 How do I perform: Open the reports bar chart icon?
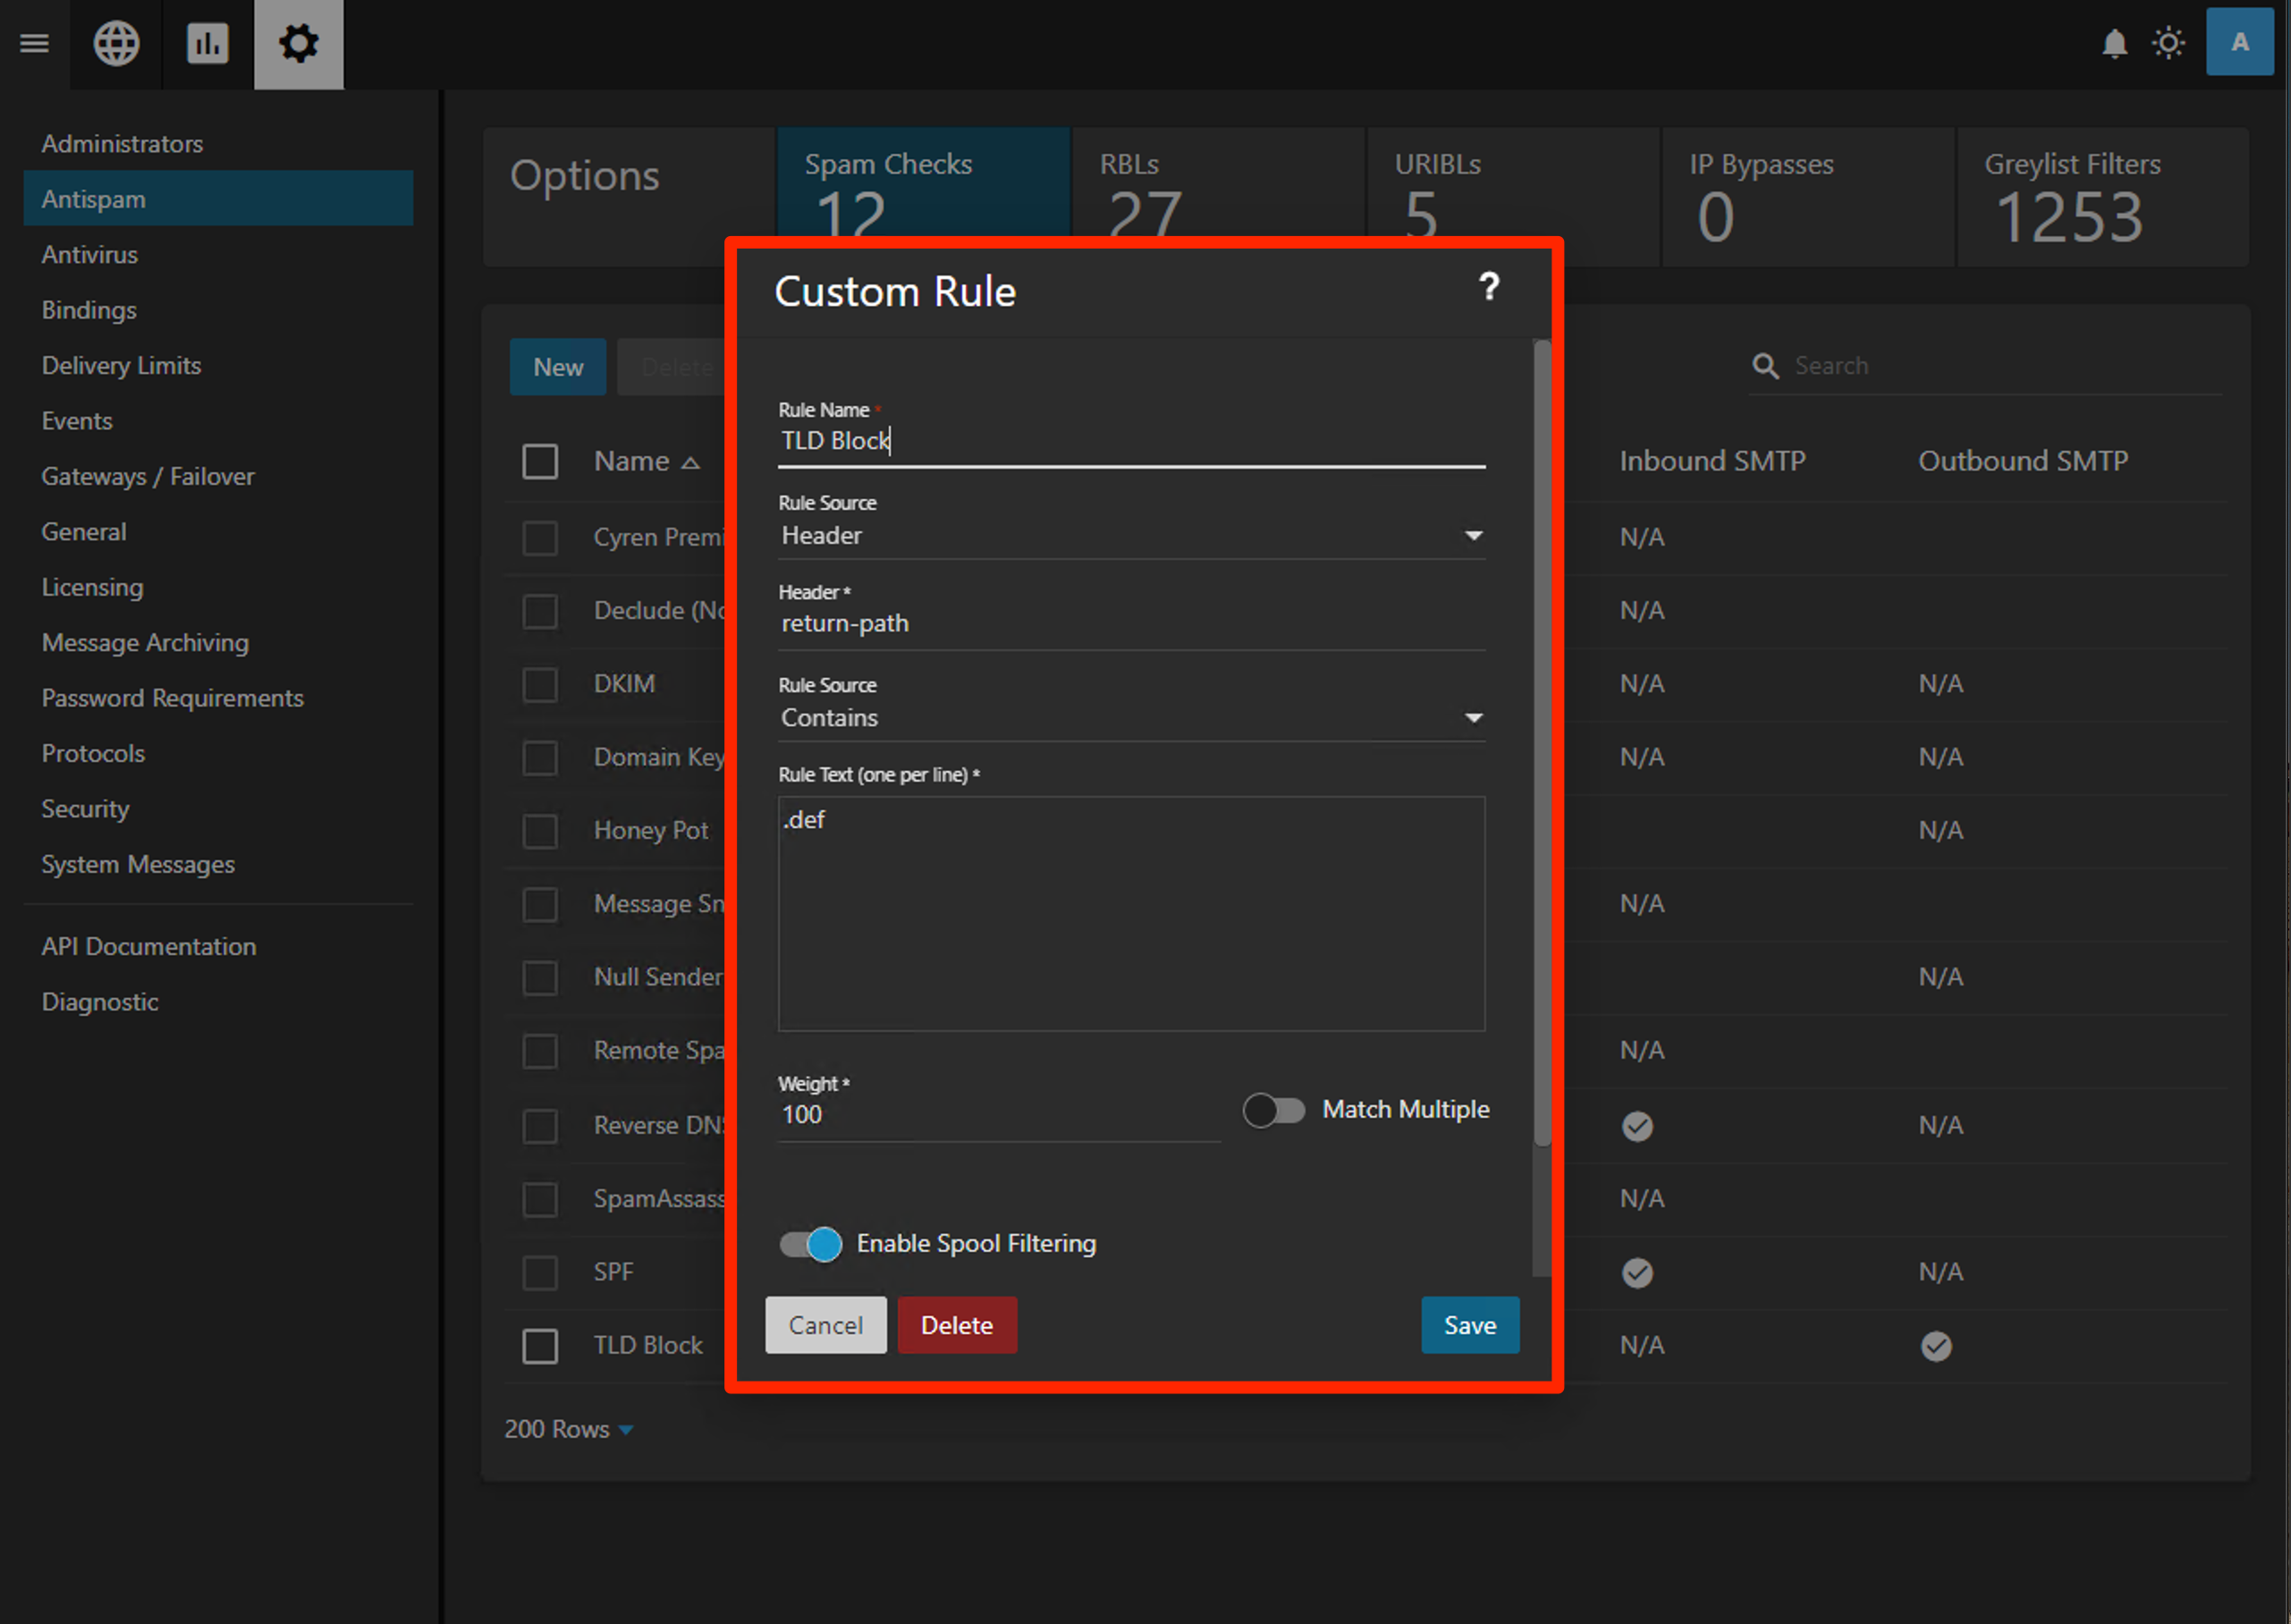coord(207,43)
